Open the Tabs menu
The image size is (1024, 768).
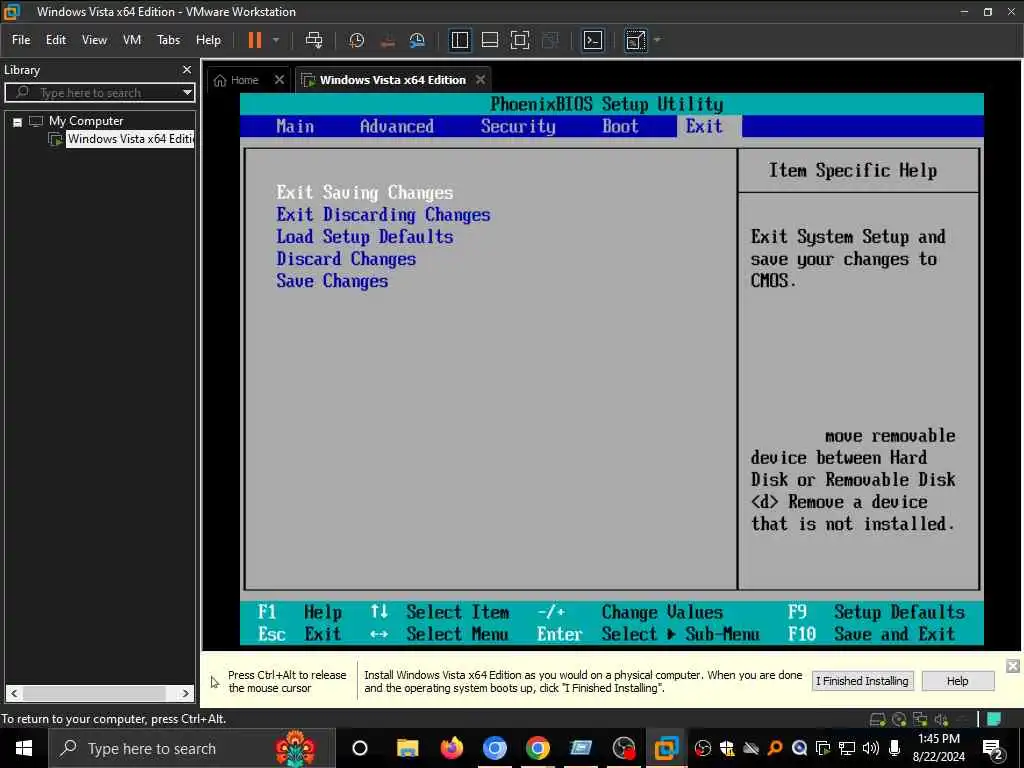coord(168,40)
